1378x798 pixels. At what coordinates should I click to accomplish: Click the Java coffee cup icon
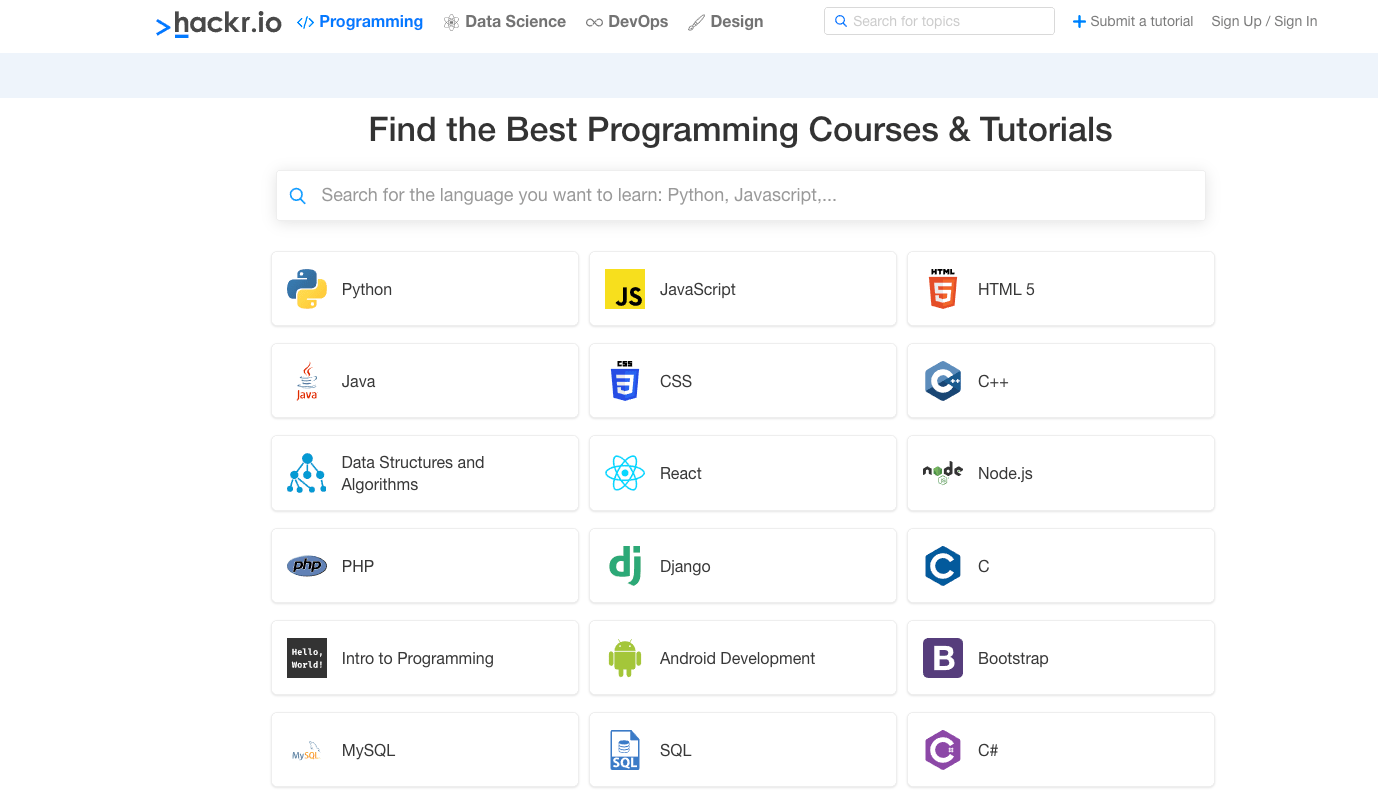(307, 381)
